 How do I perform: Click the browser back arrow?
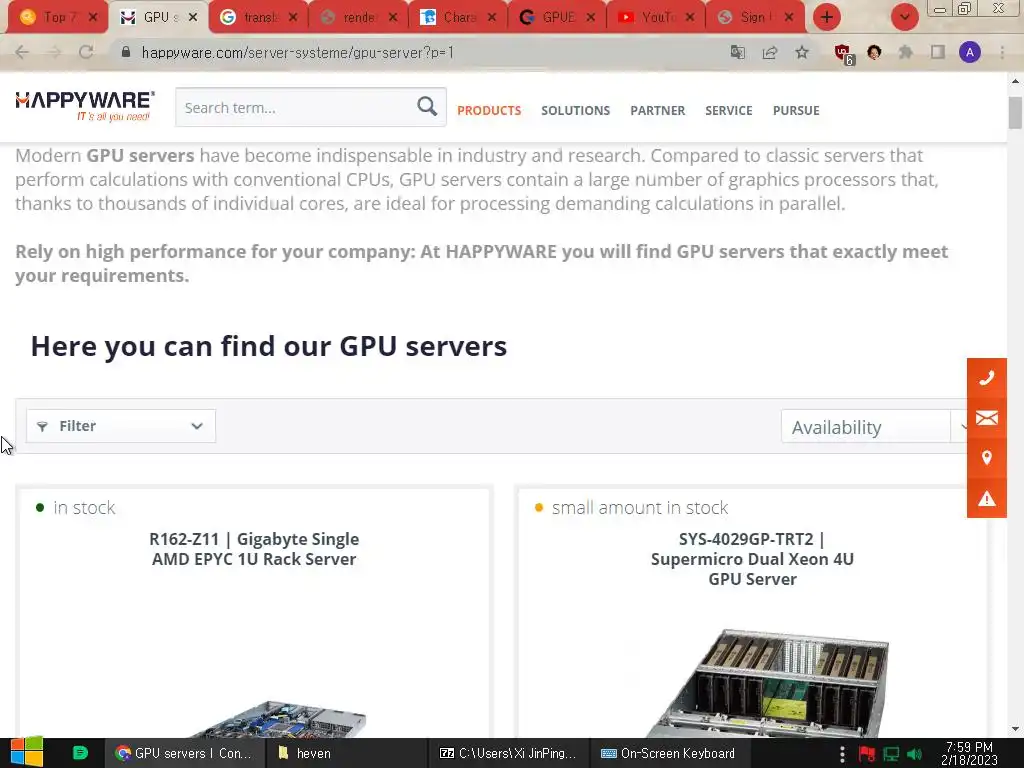22,52
